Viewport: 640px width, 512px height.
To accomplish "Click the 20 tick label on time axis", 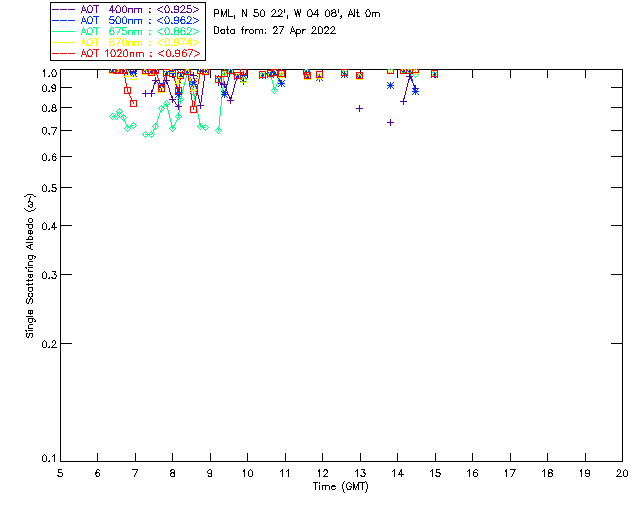I will tap(622, 473).
